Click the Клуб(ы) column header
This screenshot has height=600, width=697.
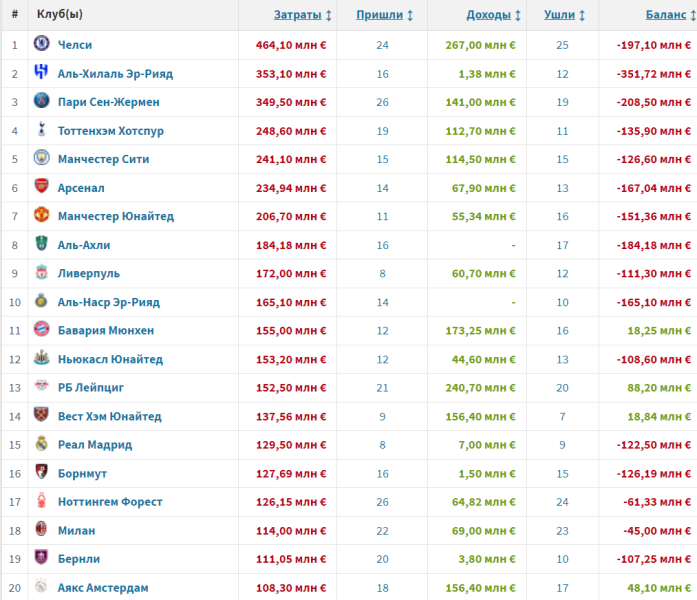tap(60, 15)
